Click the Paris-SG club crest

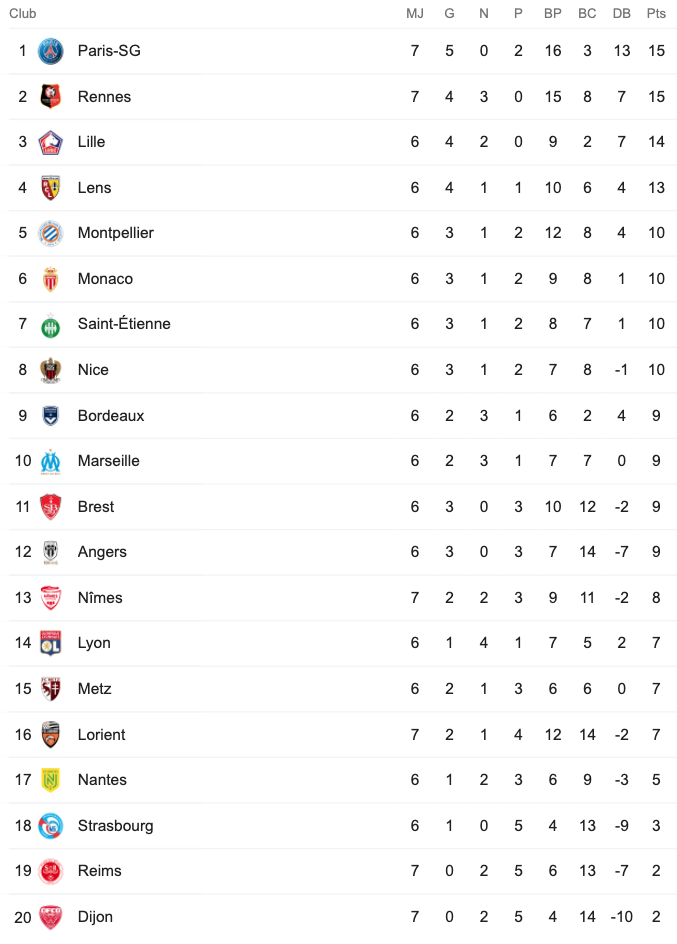pyautogui.click(x=51, y=51)
